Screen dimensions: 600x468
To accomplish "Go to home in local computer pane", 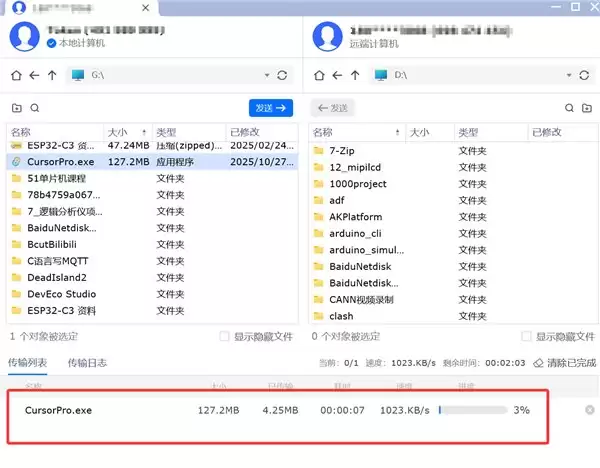I will (16, 75).
